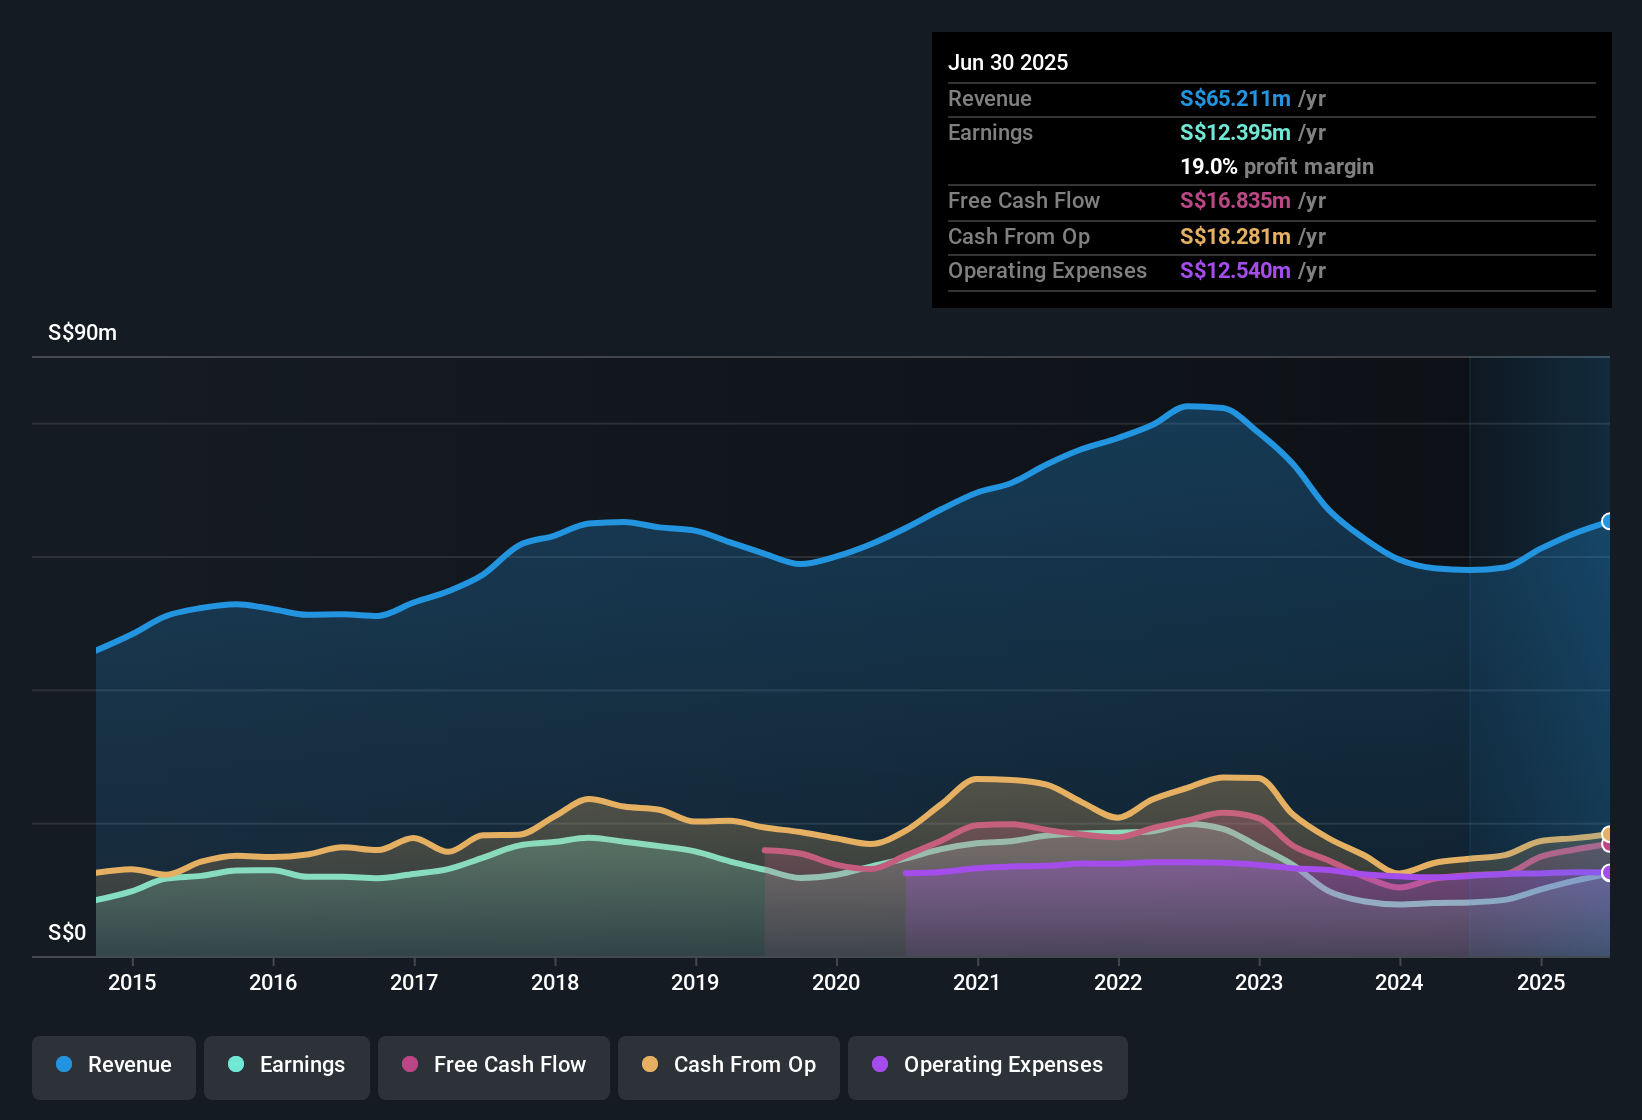Click the S$65.211m revenue value in tooltip
The width and height of the screenshot is (1642, 1120).
tap(1235, 99)
